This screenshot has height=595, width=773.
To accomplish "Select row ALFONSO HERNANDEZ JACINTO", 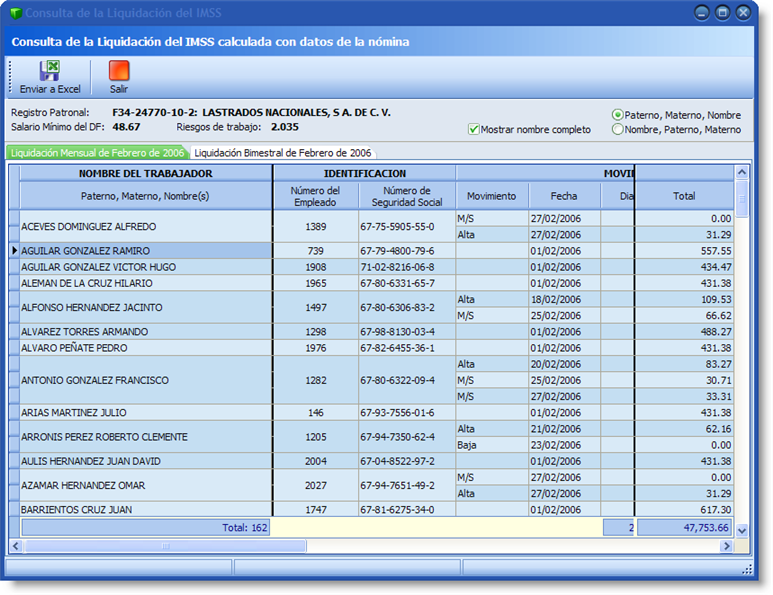I will coord(145,308).
